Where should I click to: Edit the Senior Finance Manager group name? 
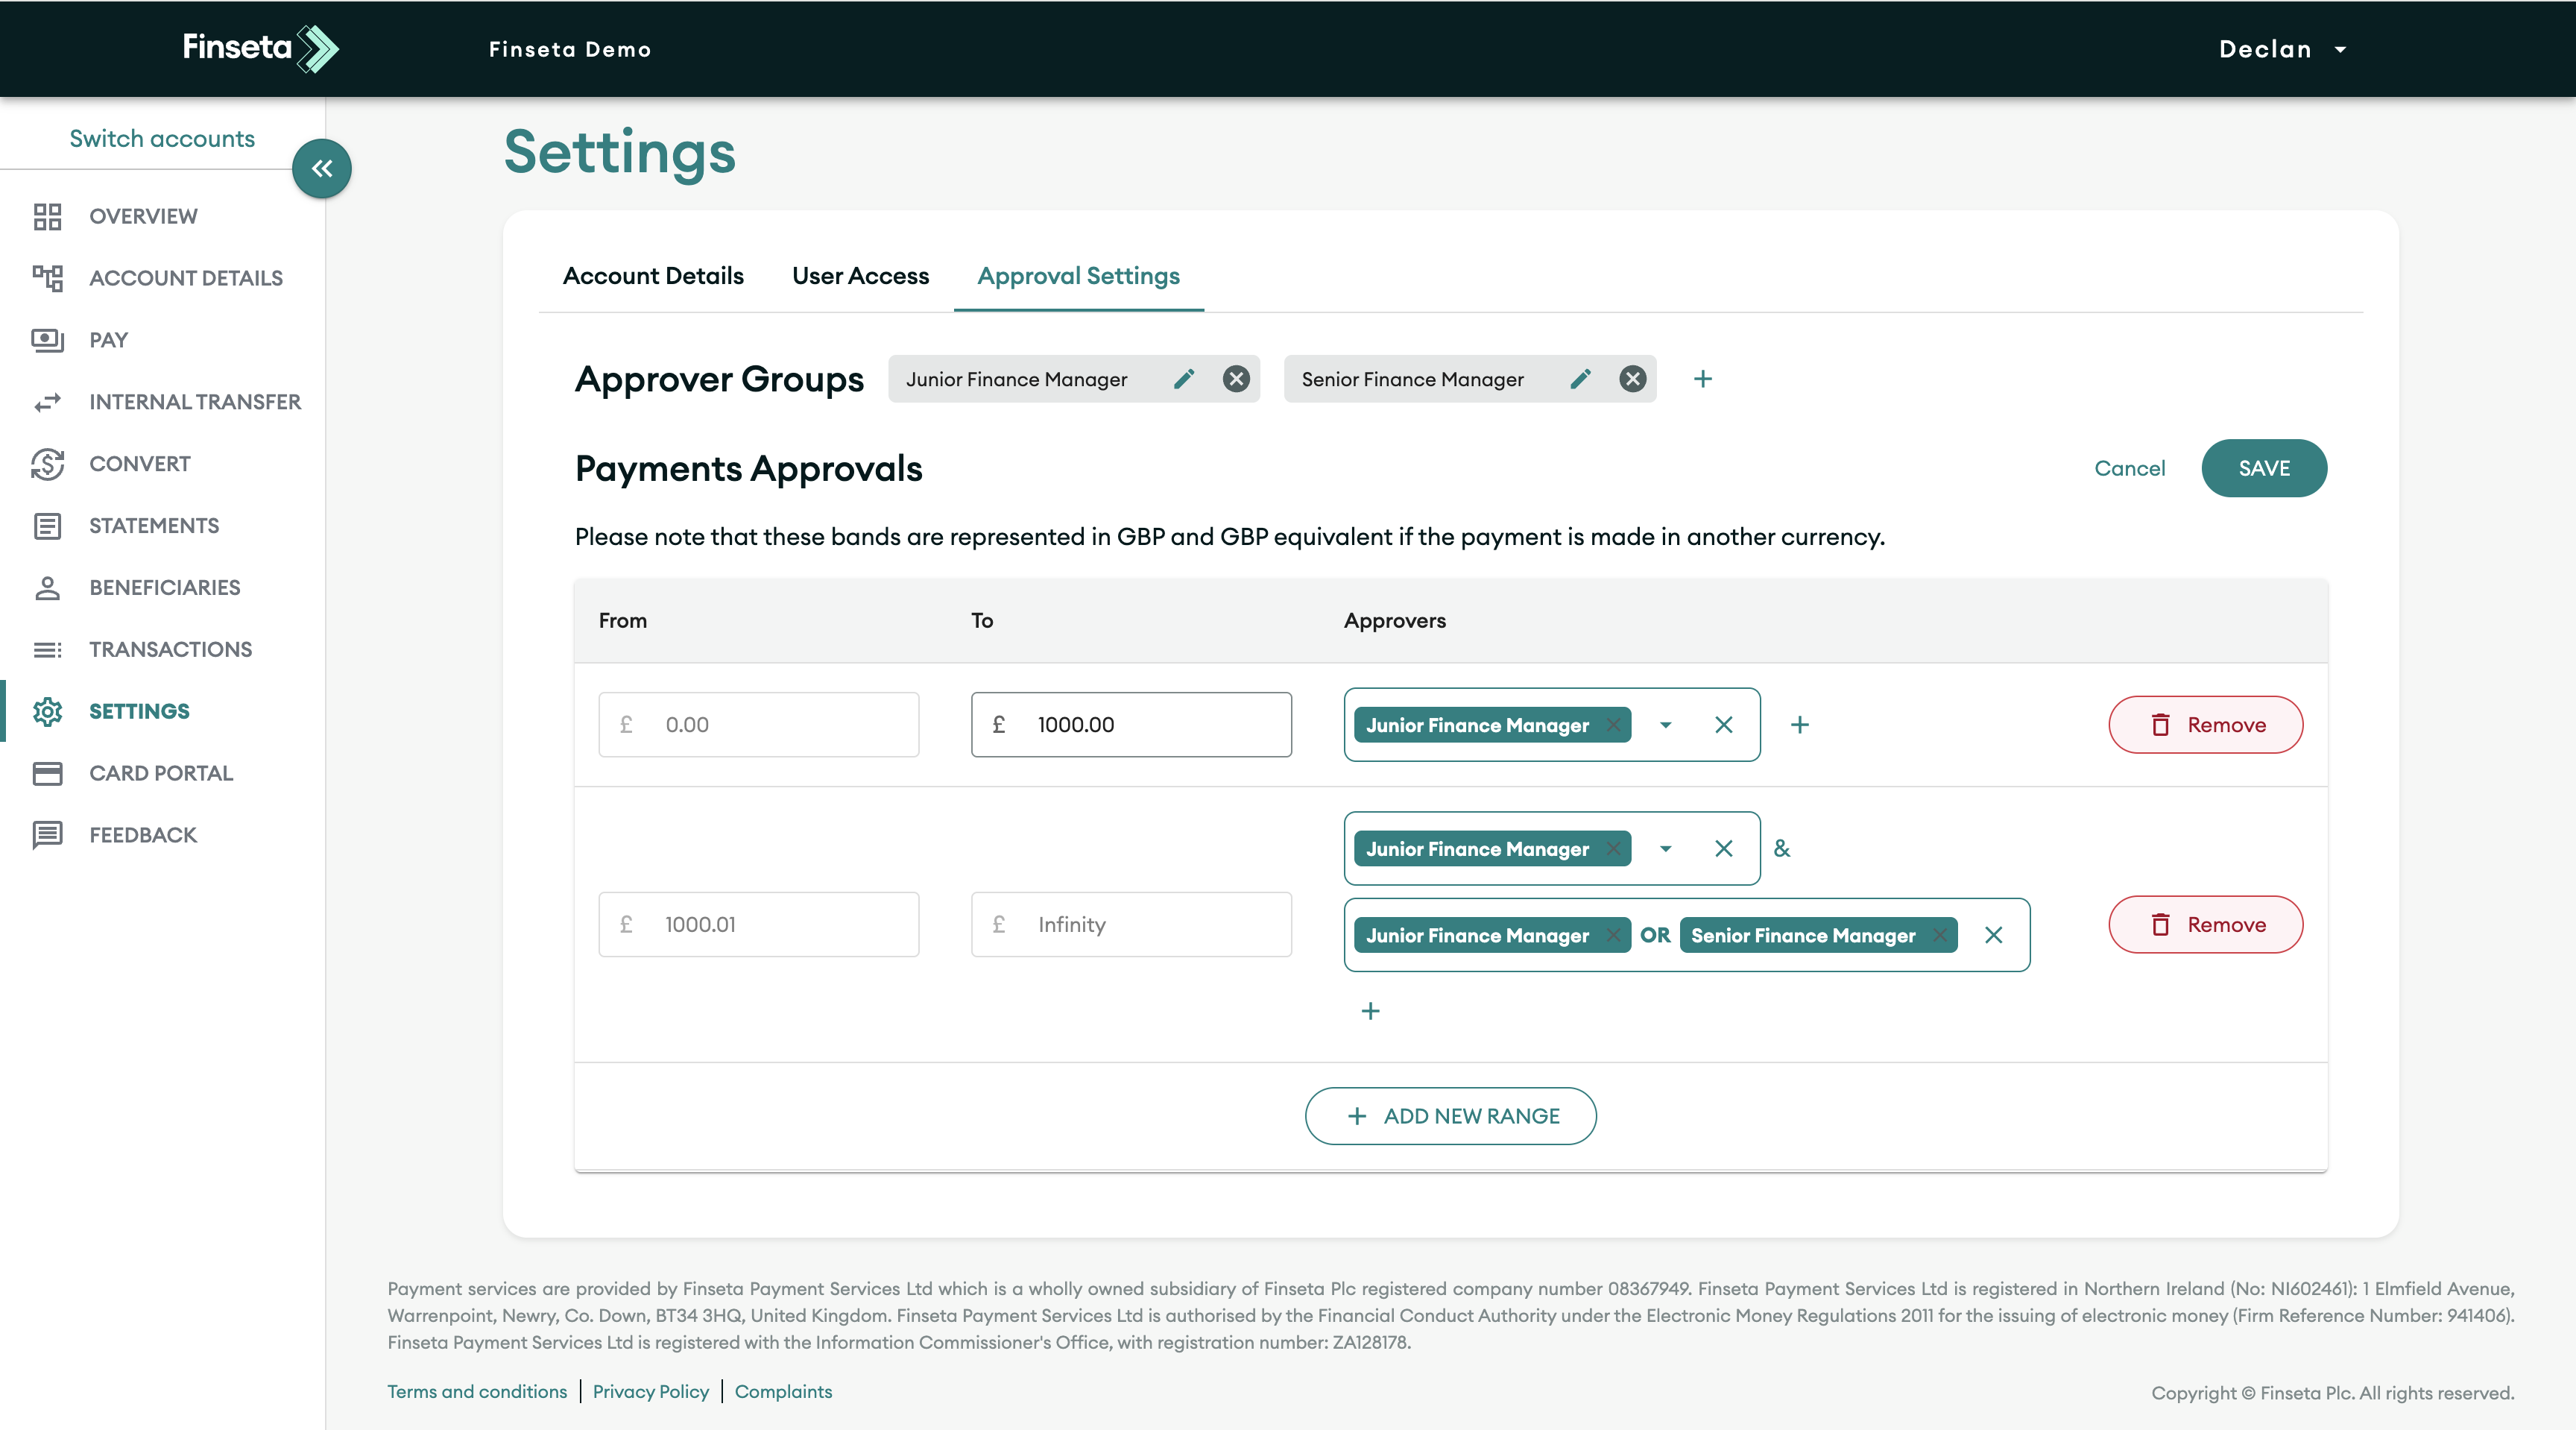[x=1580, y=379]
